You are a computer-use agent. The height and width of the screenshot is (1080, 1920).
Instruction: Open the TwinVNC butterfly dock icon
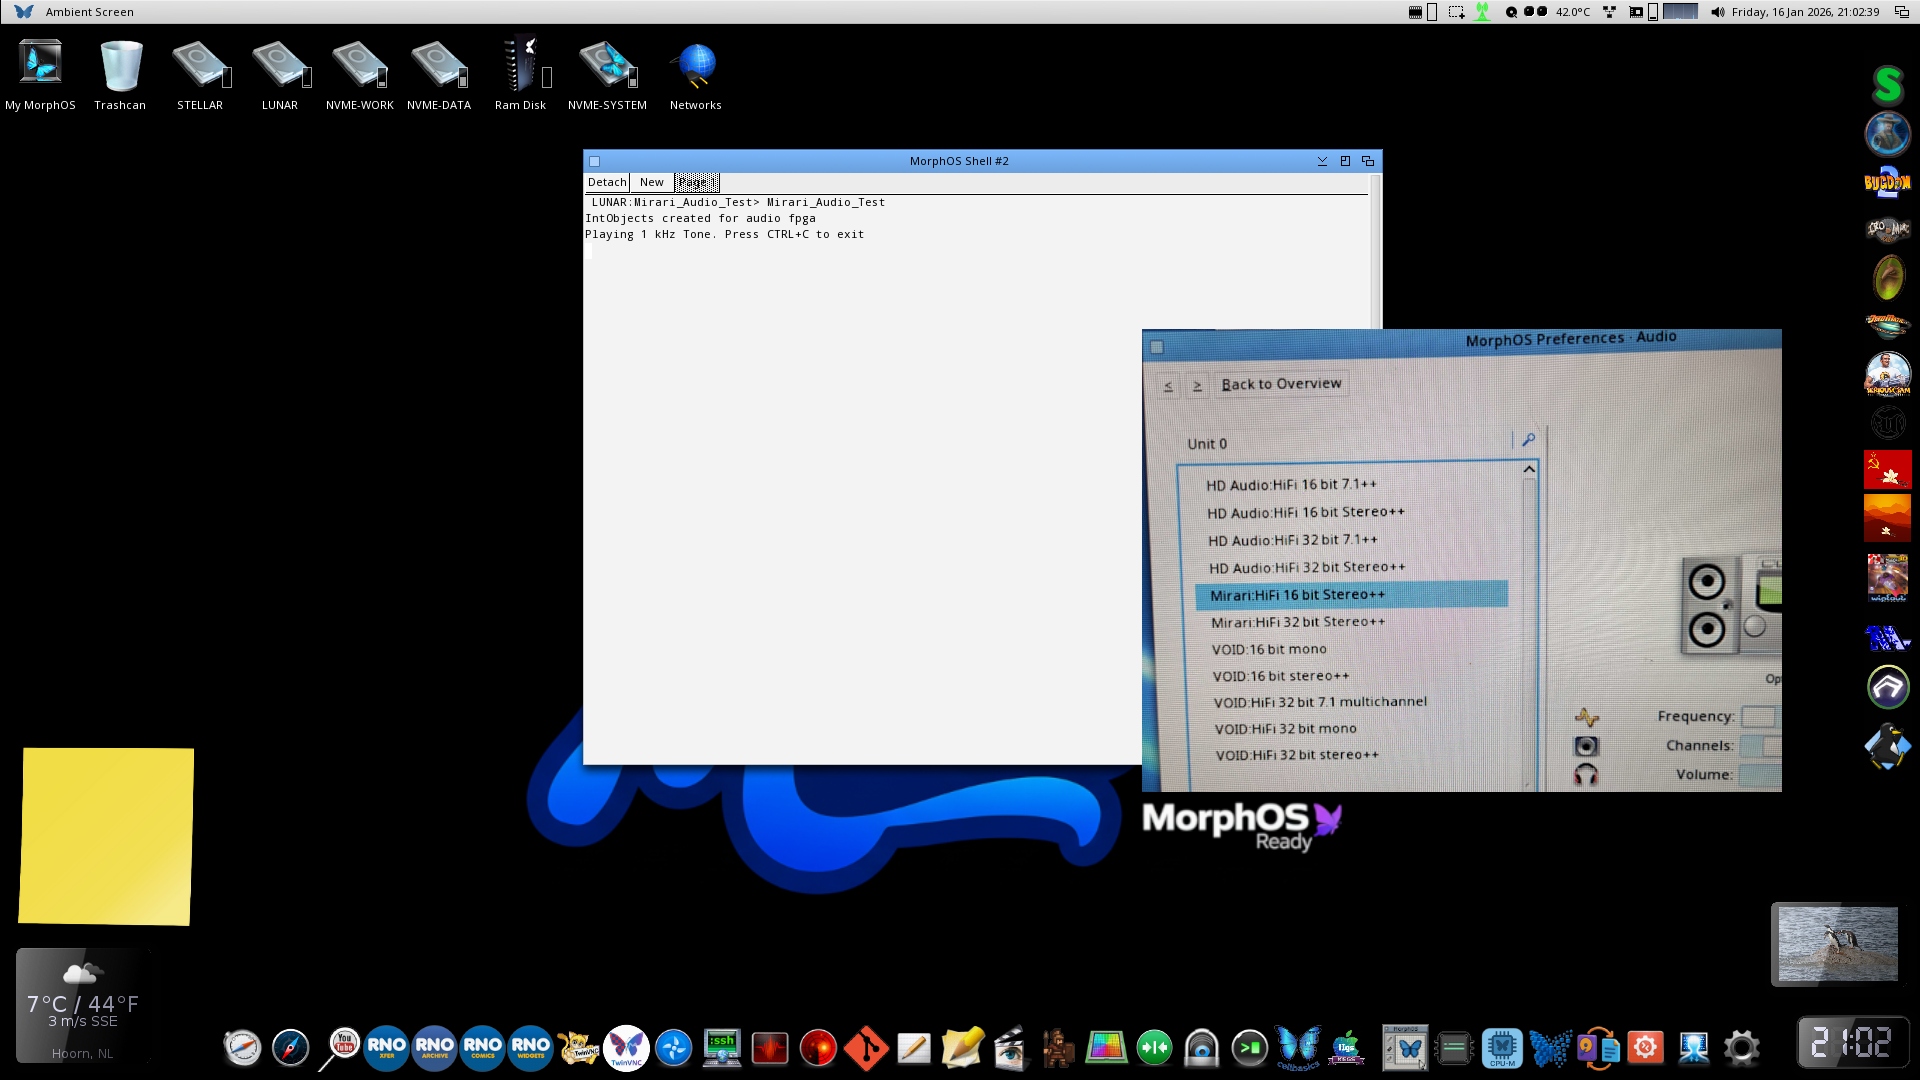[x=626, y=1047]
